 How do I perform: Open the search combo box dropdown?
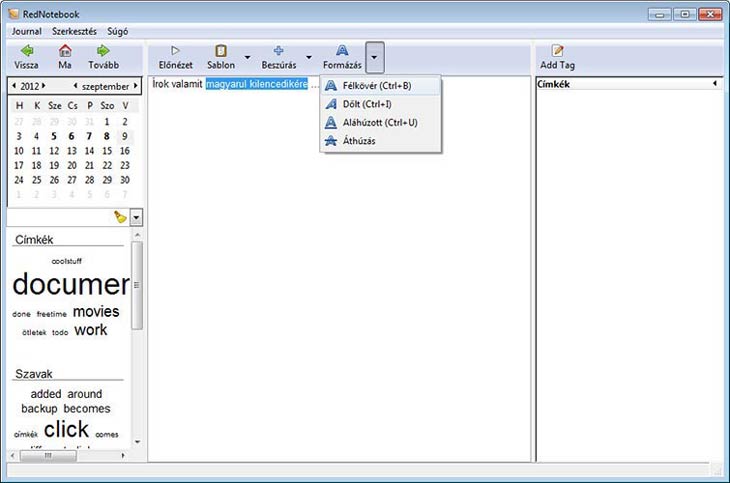tap(136, 217)
